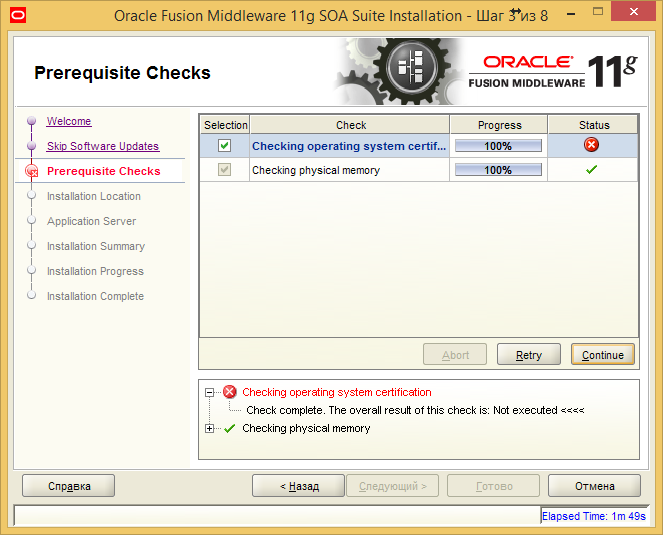663x535 pixels.
Task: Click the Готово finish button
Action: [x=494, y=486]
